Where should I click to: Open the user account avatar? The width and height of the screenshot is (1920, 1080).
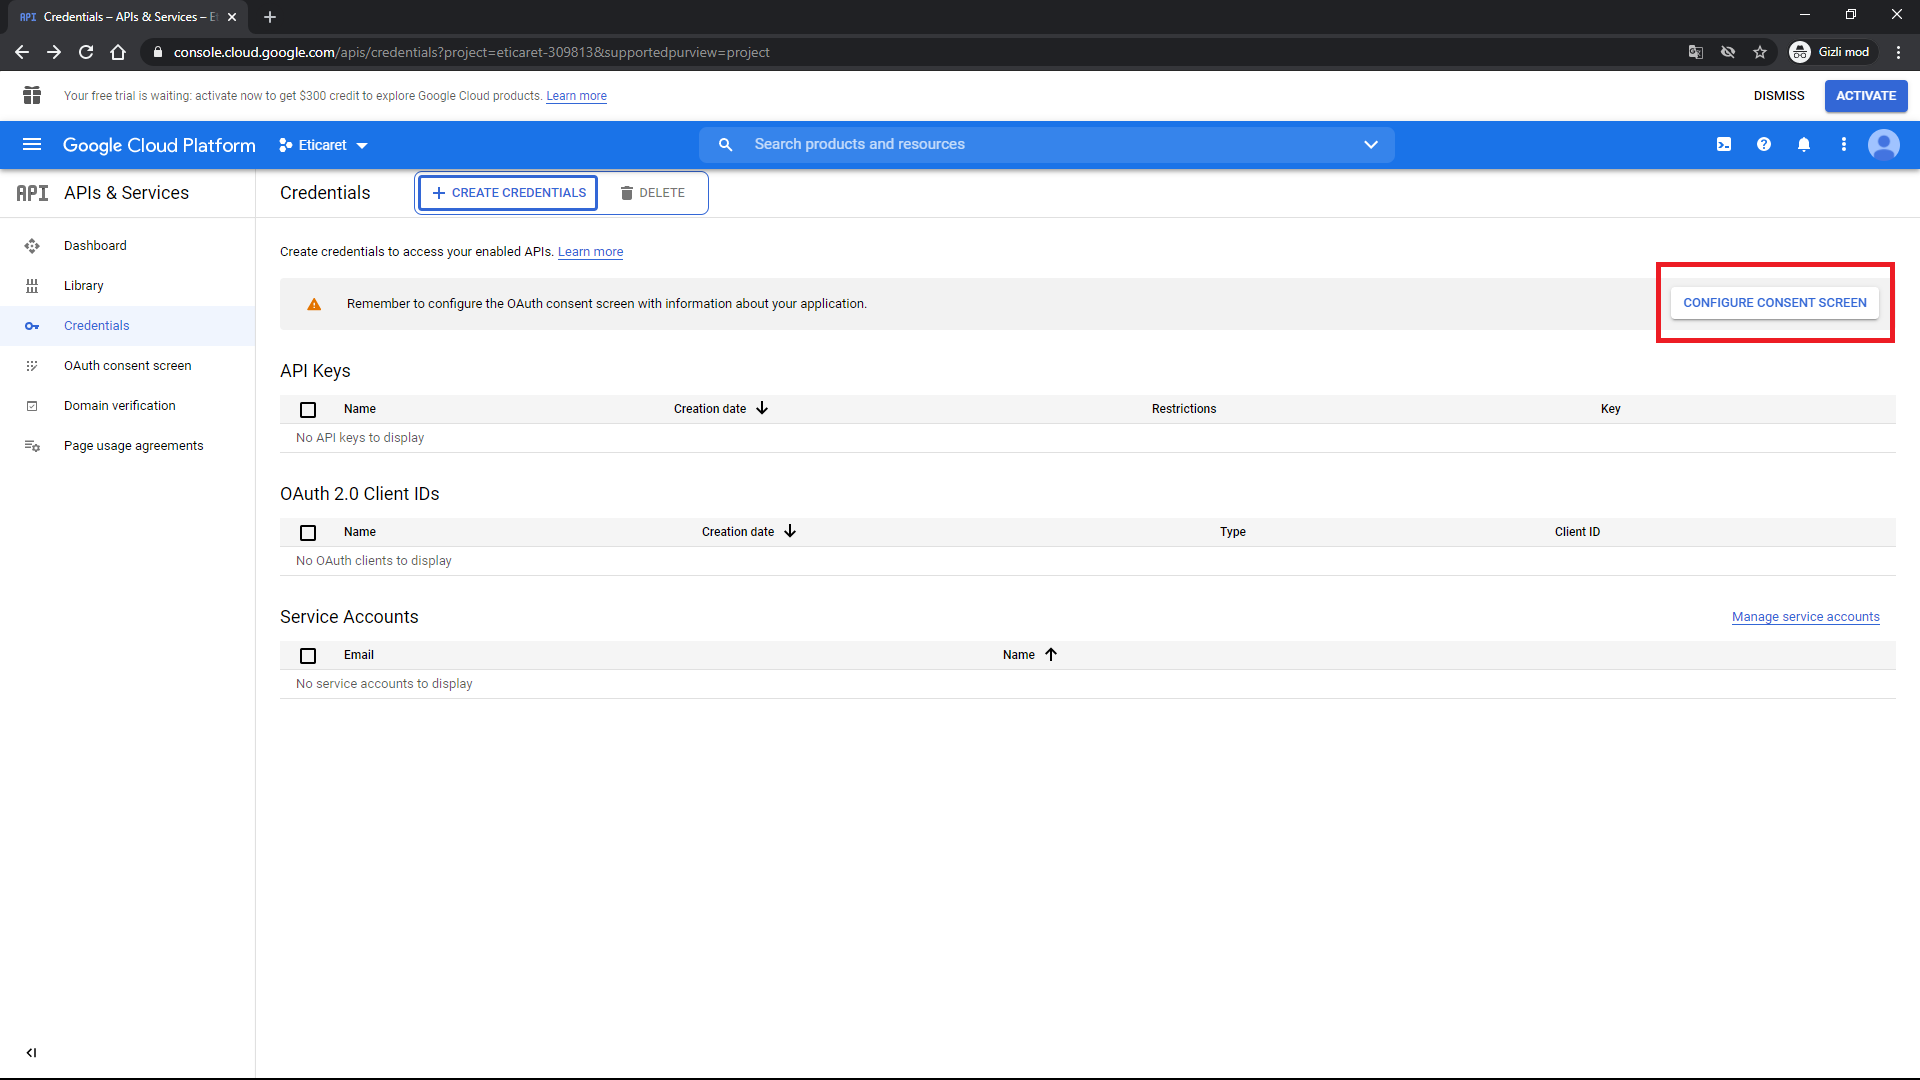tap(1884, 145)
